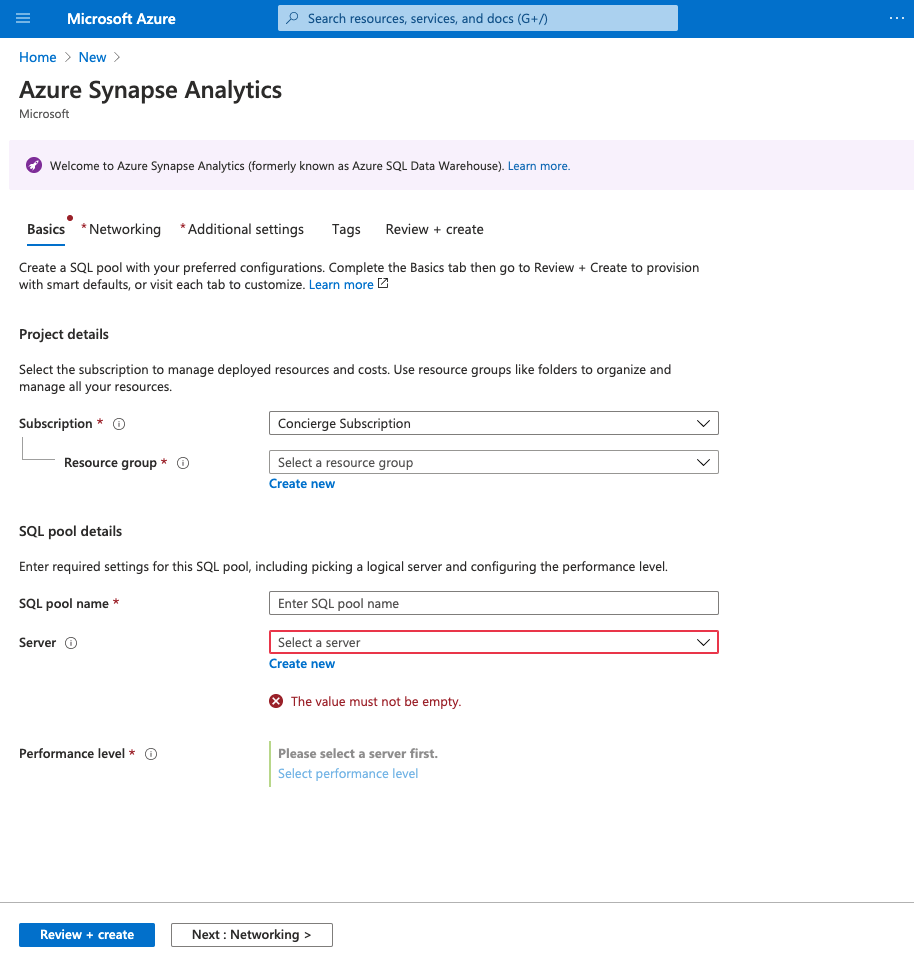Click the red error icon above the validation message
The image size is (914, 954).
pos(276,701)
